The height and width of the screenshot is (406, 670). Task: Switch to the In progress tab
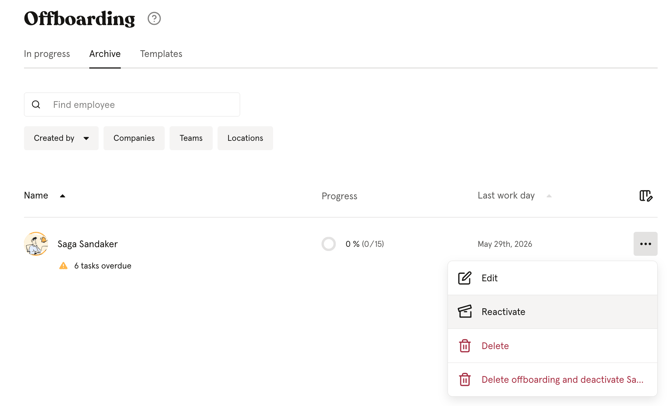47,54
